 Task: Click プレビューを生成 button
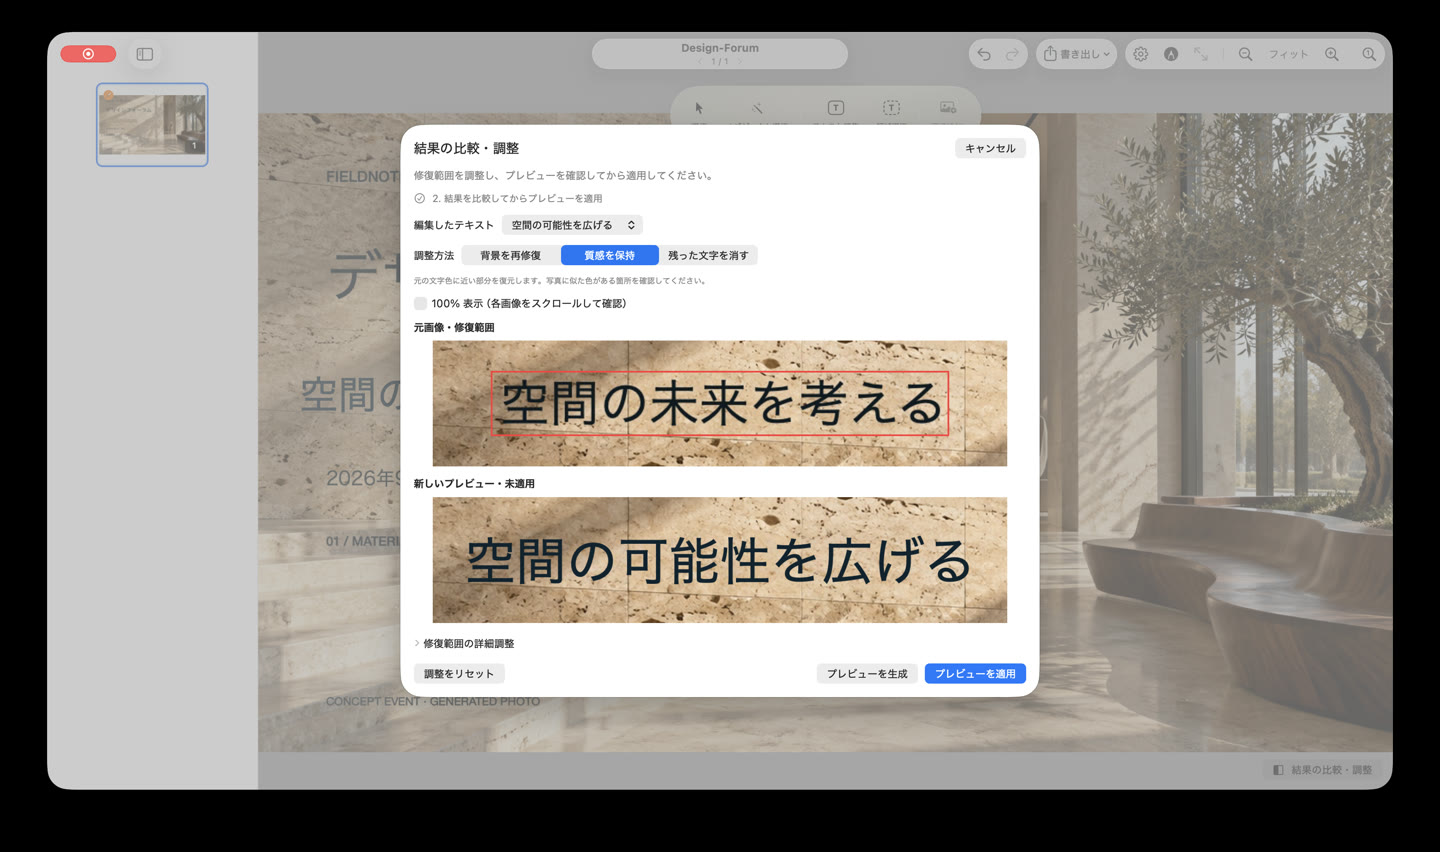[x=867, y=674]
